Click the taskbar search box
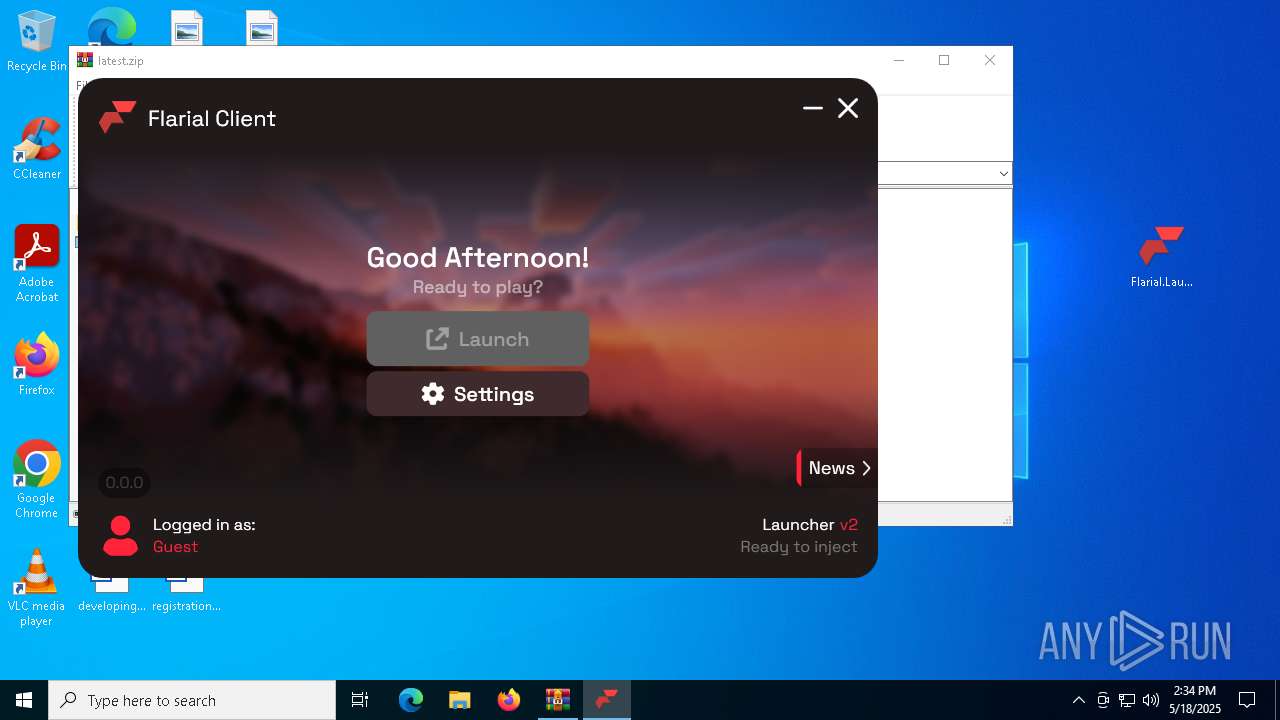Screen dimensions: 1280x720 pos(192,700)
